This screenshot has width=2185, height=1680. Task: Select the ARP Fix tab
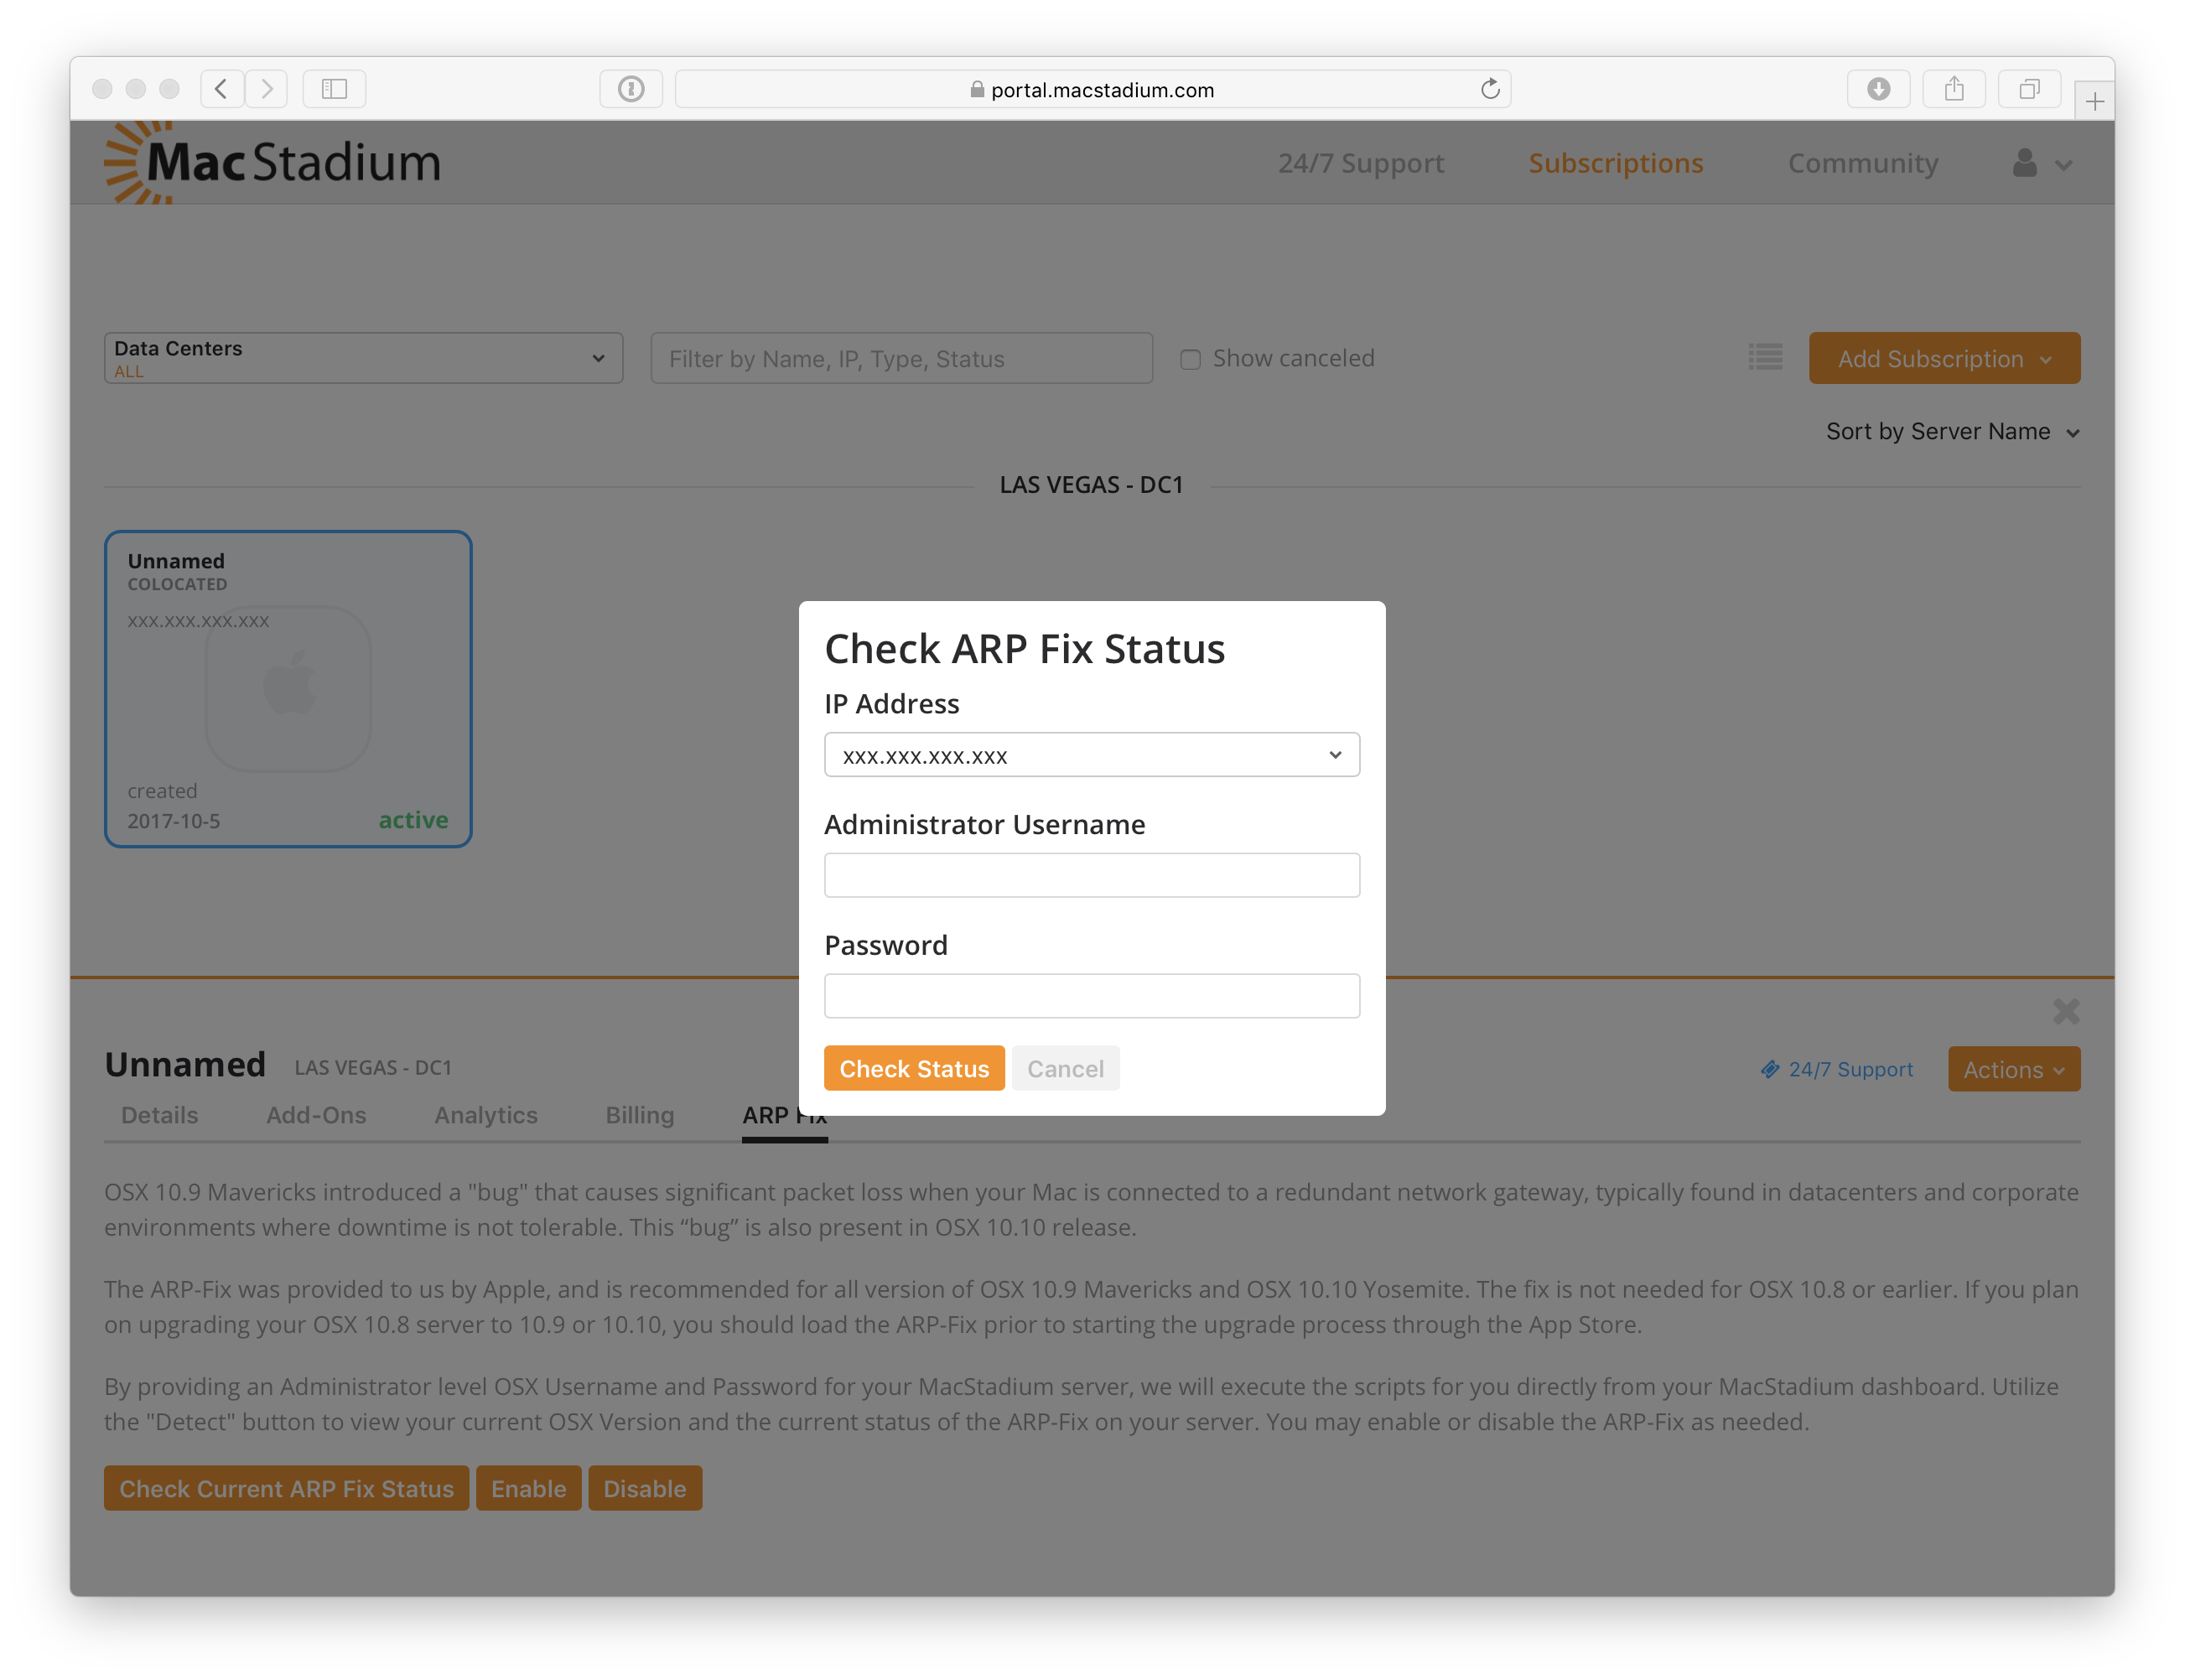click(784, 1116)
